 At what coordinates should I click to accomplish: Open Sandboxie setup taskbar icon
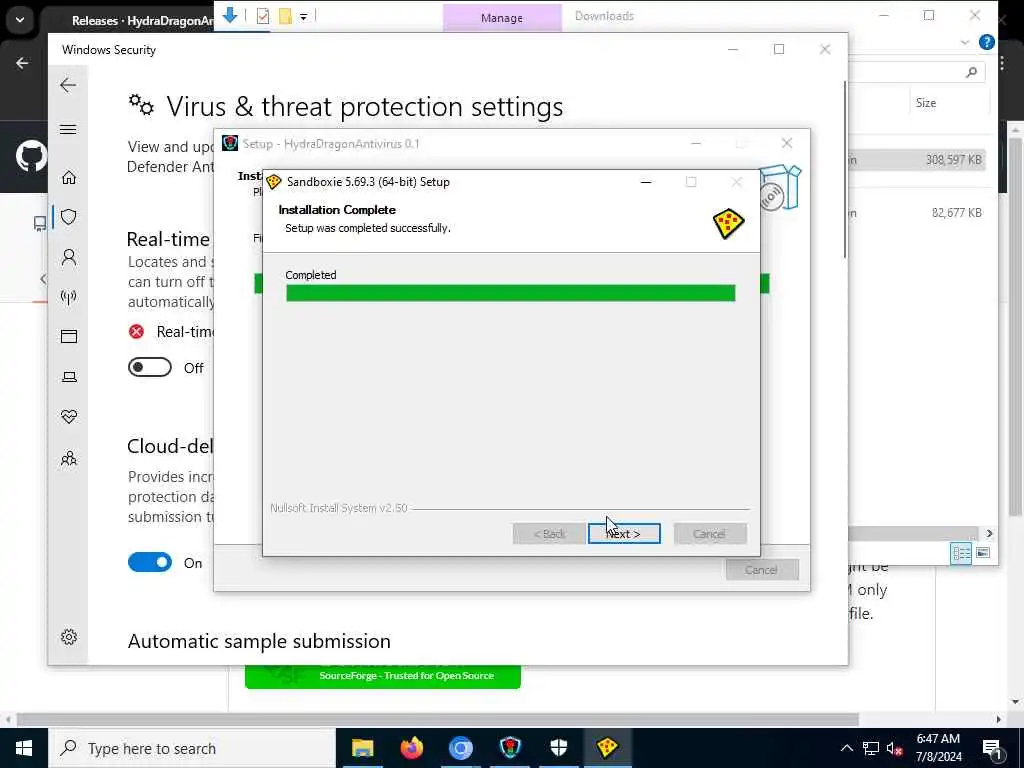click(x=607, y=748)
